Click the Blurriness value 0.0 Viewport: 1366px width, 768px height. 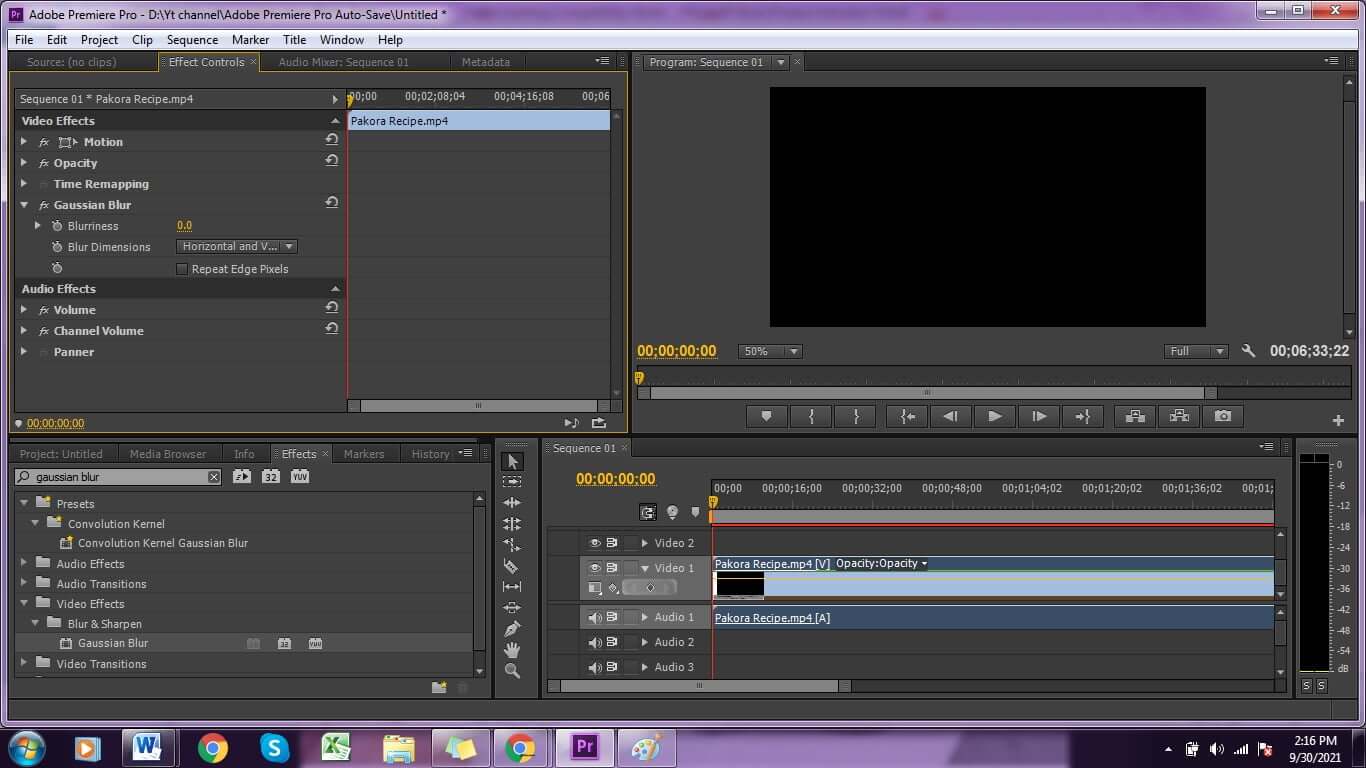(184, 226)
